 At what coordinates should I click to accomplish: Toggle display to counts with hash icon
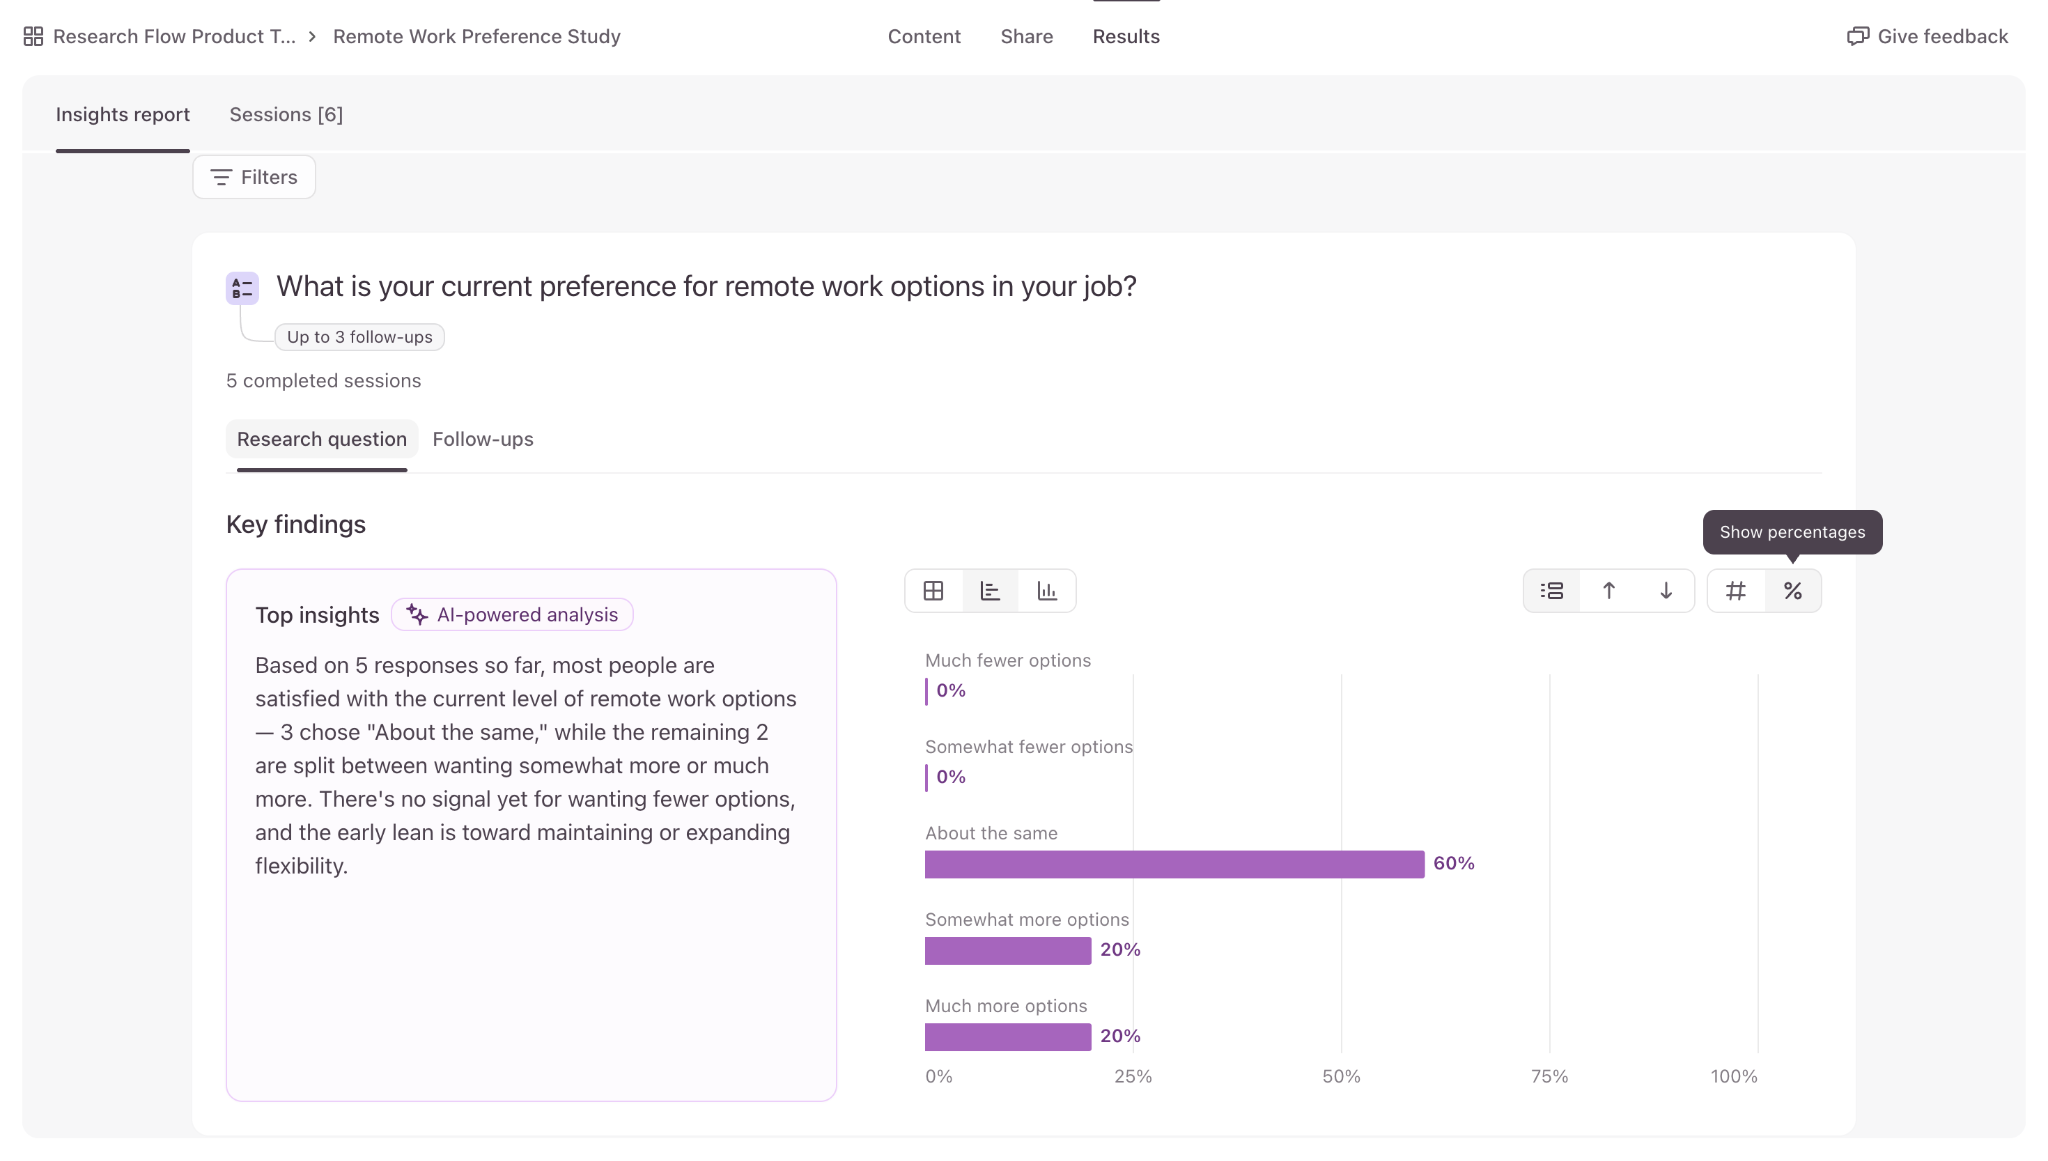coord(1736,591)
